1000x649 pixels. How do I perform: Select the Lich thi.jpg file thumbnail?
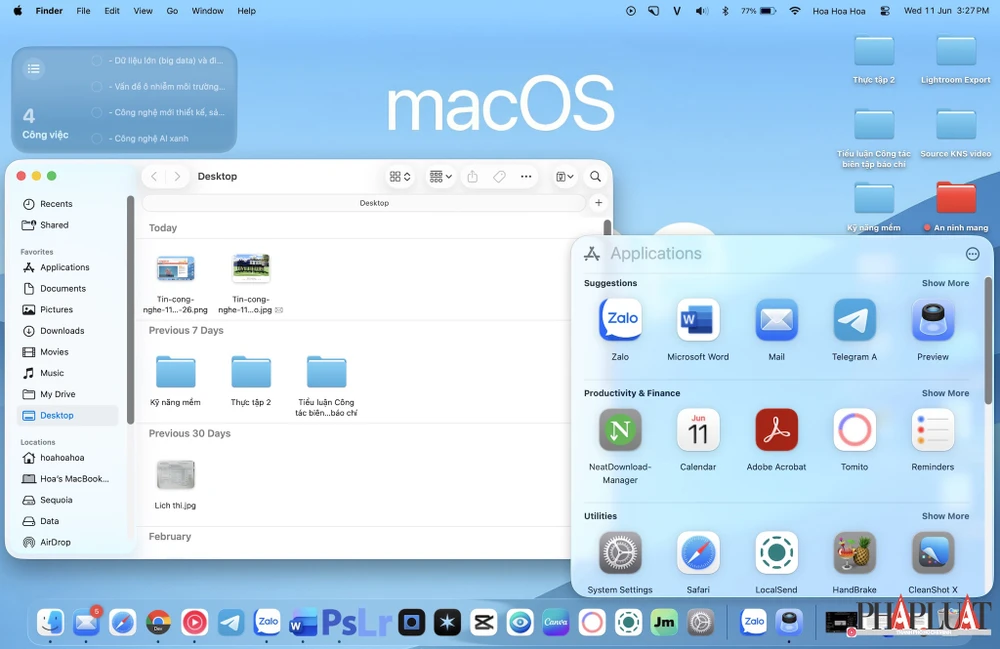coord(176,475)
